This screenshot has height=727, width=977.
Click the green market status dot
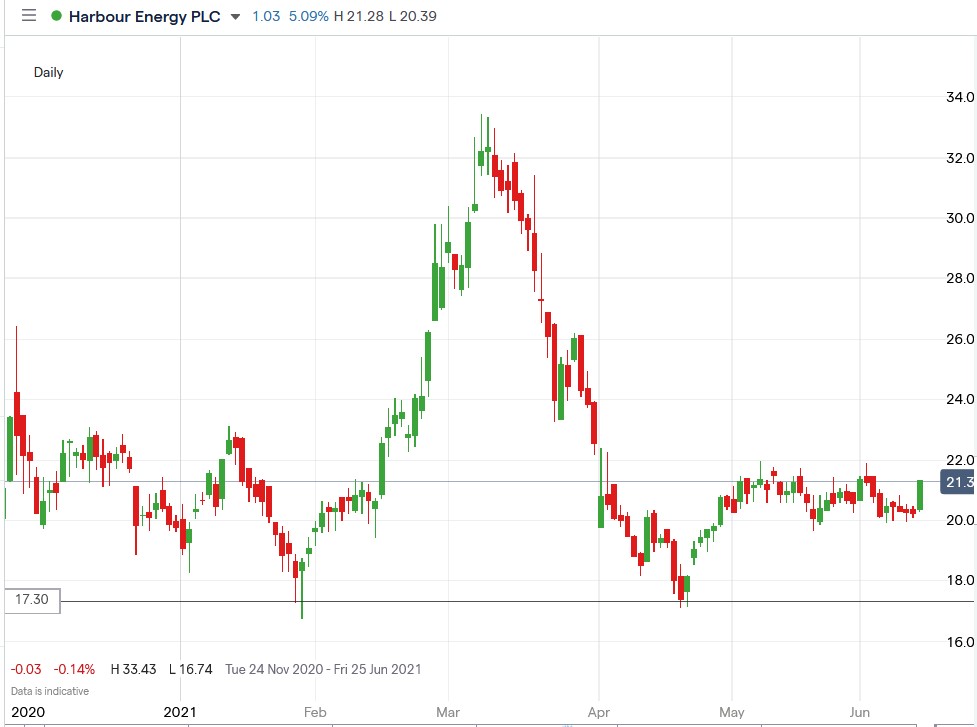pyautogui.click(x=58, y=15)
